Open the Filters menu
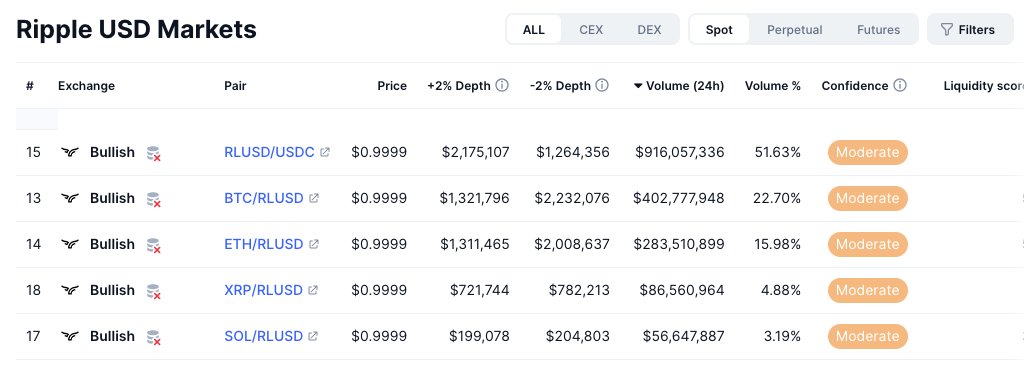The height and width of the screenshot is (367, 1024). point(970,29)
